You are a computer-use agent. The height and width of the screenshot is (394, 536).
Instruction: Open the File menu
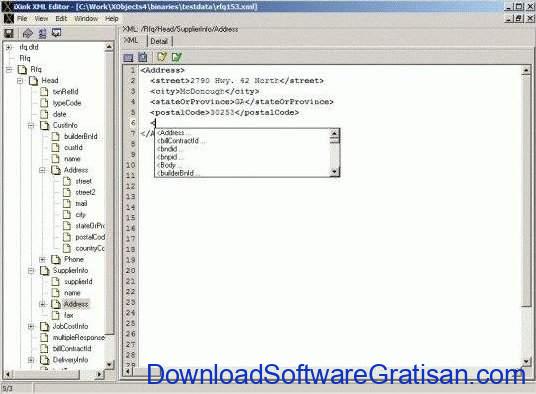[22, 18]
